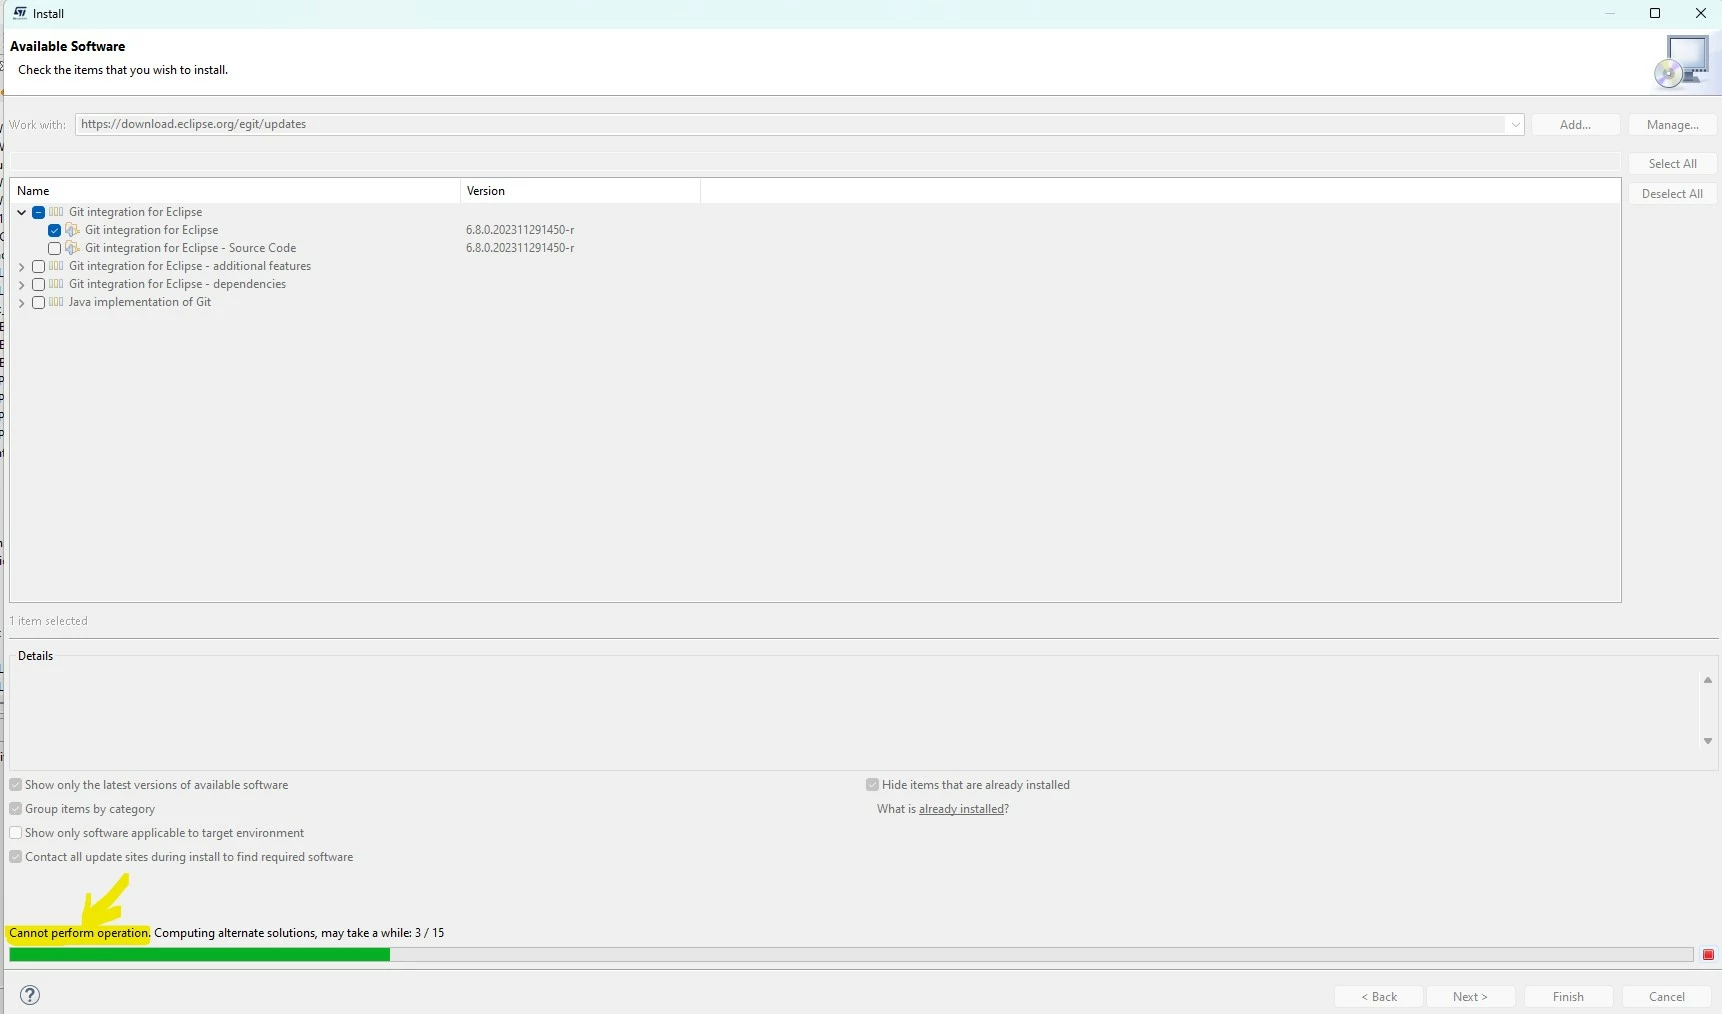The height and width of the screenshot is (1014, 1722).
Task: Check Java implementation of Git checkbox
Action: tap(38, 302)
